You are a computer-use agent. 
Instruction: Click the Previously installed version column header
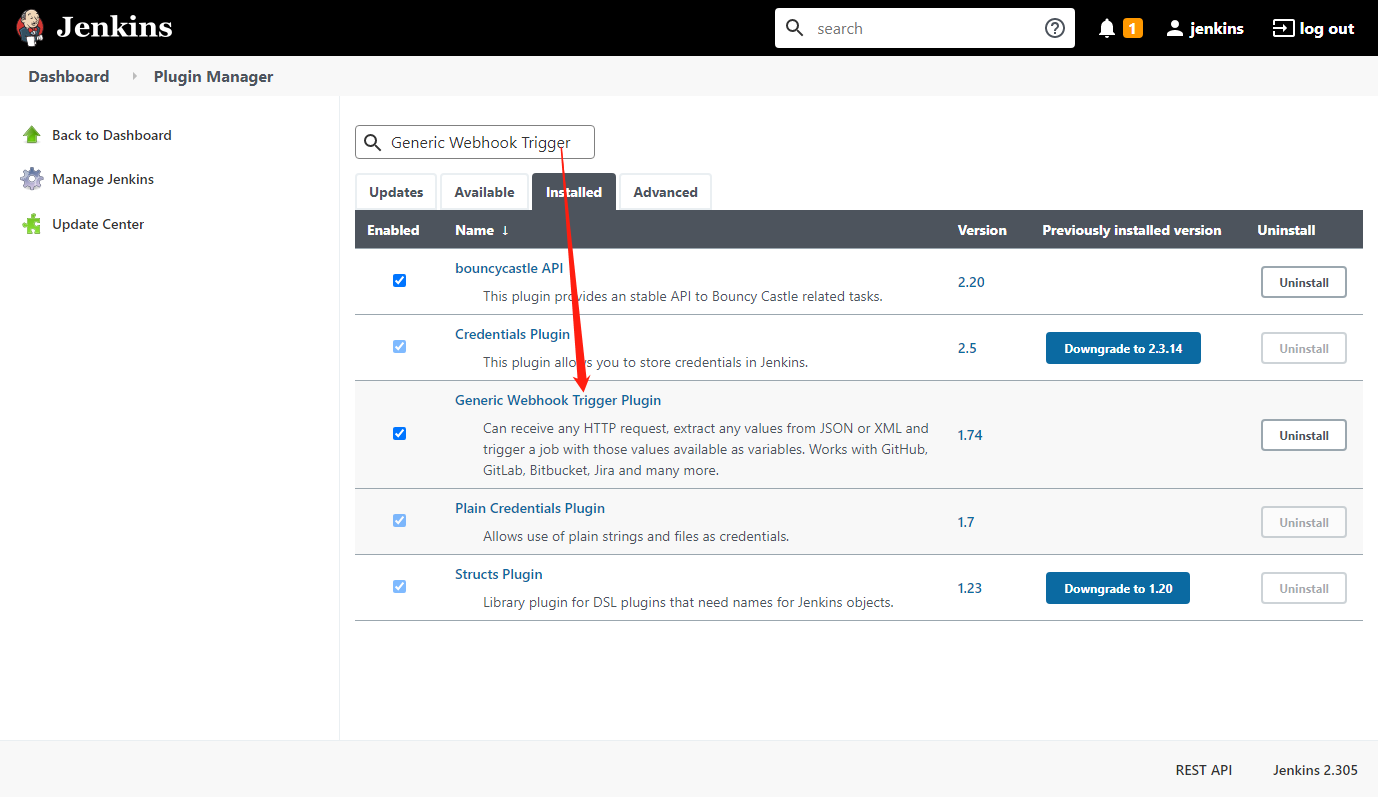coord(1132,230)
